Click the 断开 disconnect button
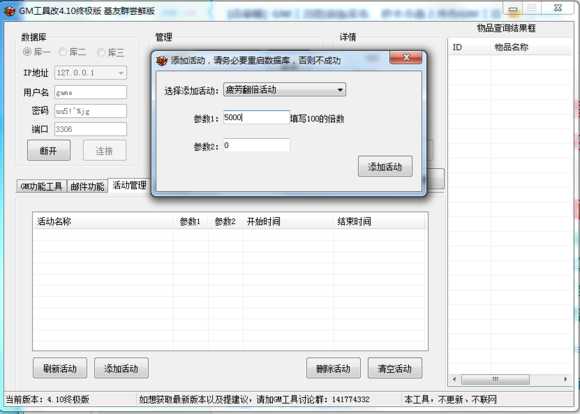The image size is (580, 414). 49,150
